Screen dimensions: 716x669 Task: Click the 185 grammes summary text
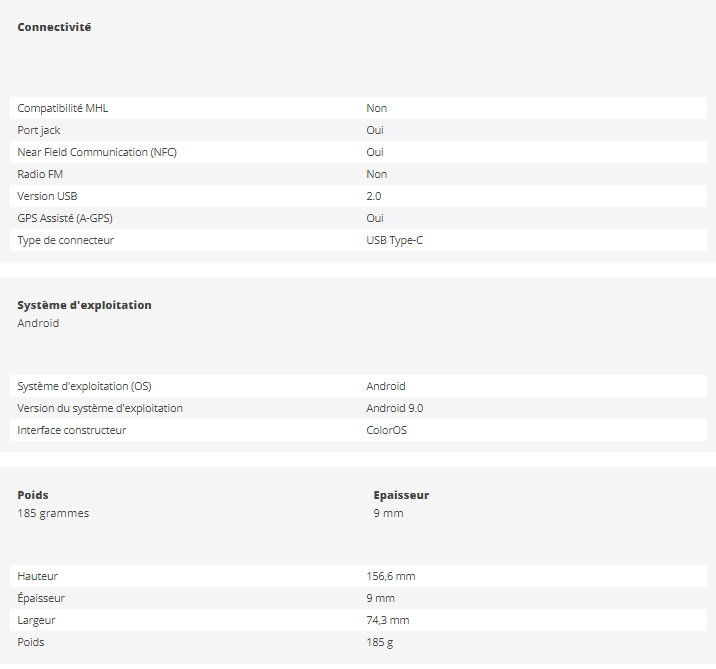click(53, 513)
